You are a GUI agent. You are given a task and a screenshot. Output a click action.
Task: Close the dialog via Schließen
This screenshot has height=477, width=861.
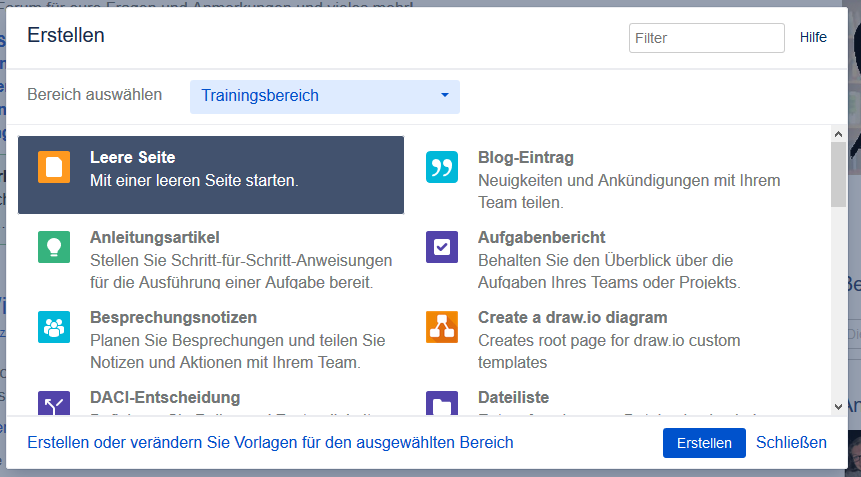click(791, 442)
